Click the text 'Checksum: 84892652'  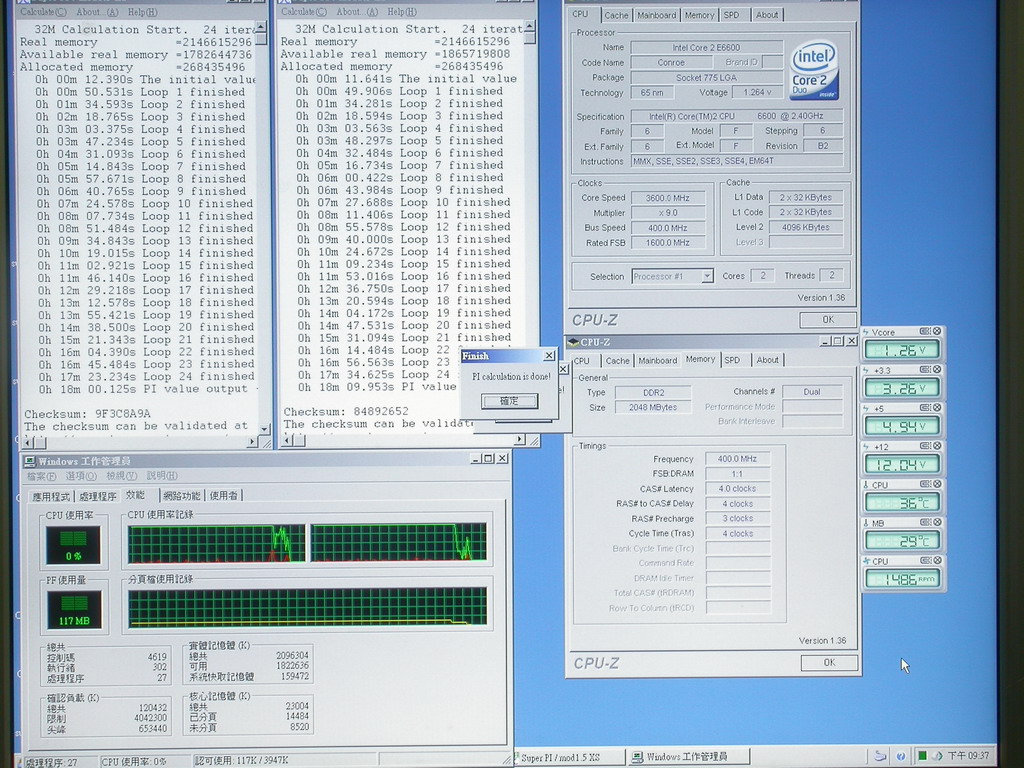[346, 411]
